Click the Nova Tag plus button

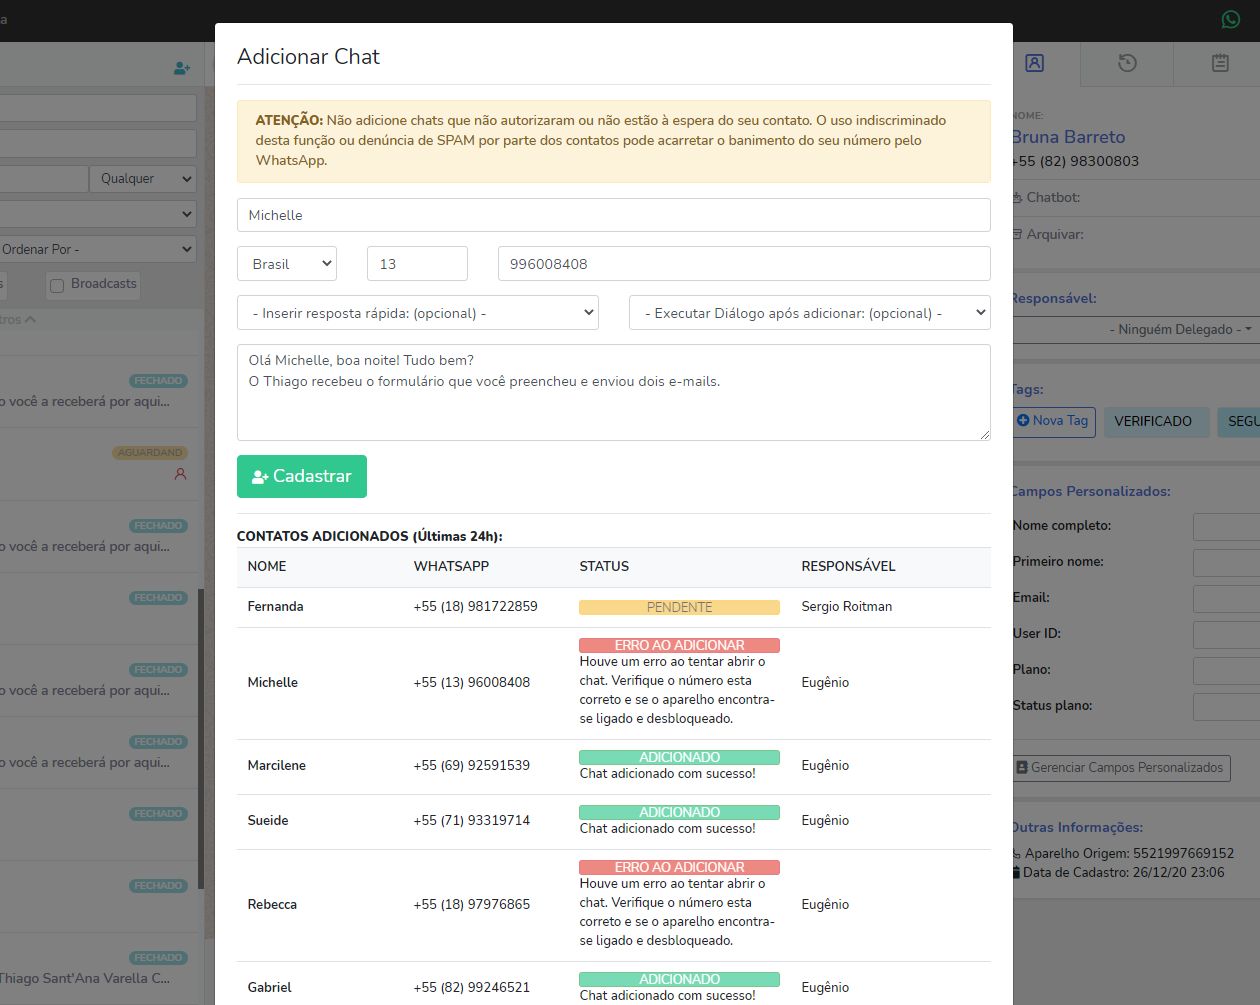pyautogui.click(x=1053, y=421)
